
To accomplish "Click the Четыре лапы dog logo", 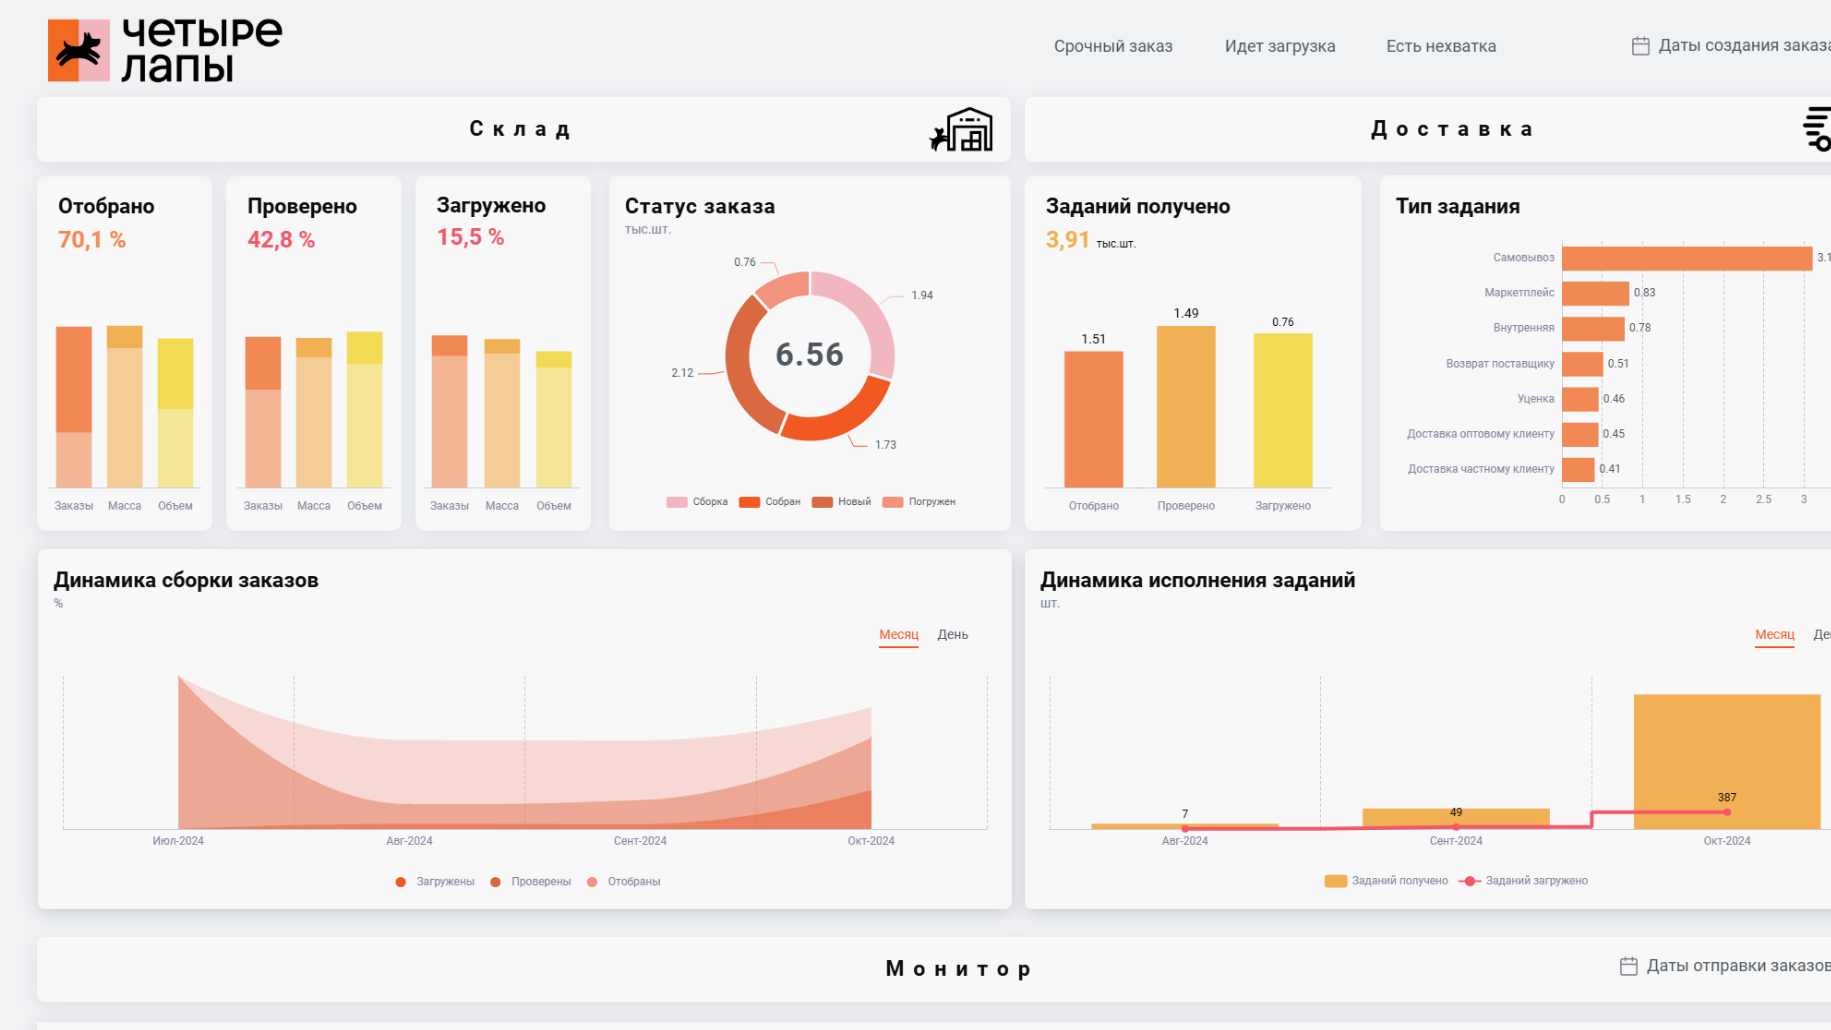I will [x=79, y=50].
